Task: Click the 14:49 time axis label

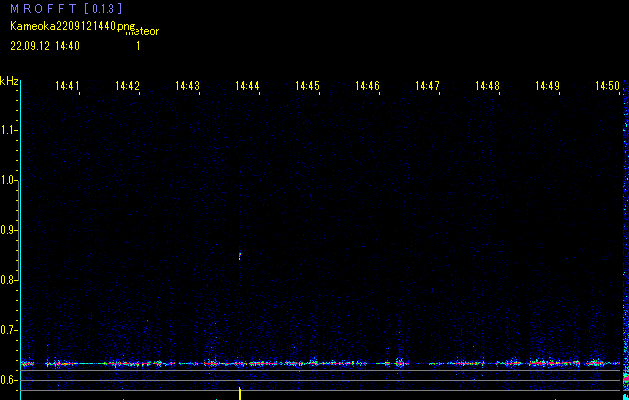Action: pos(548,86)
